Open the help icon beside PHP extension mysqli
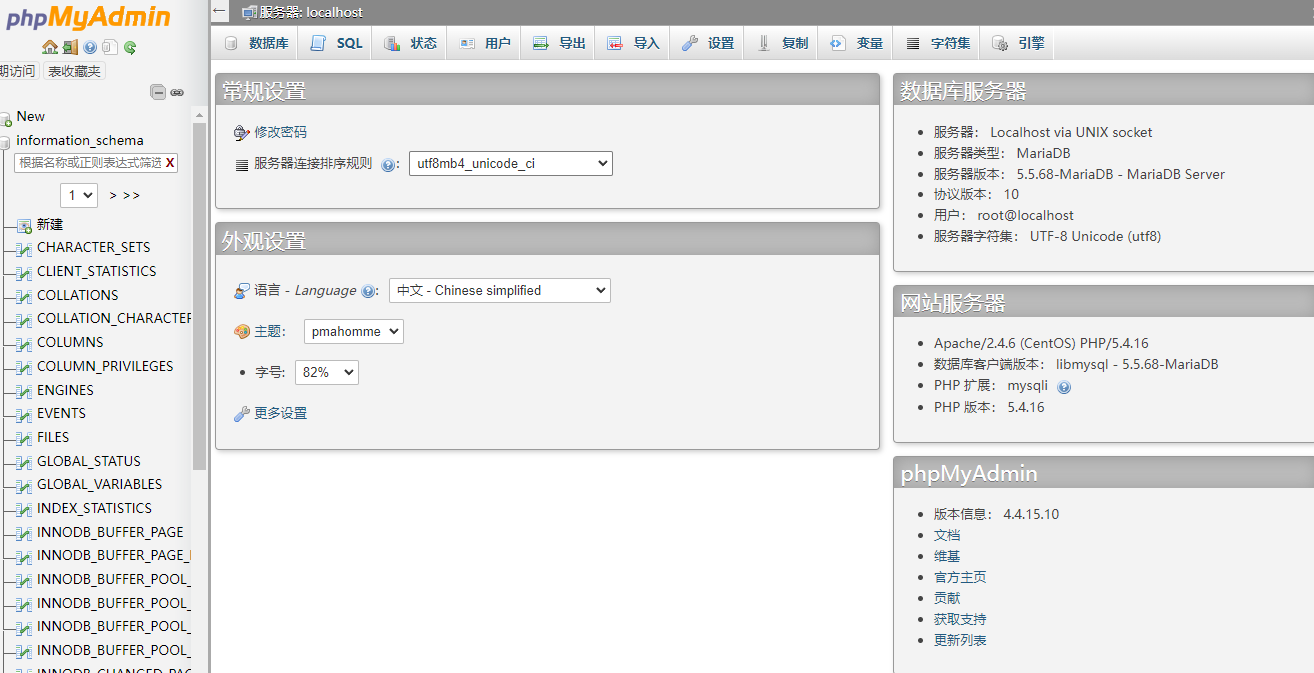Screen dimensions: 1314x673 (x=1064, y=387)
